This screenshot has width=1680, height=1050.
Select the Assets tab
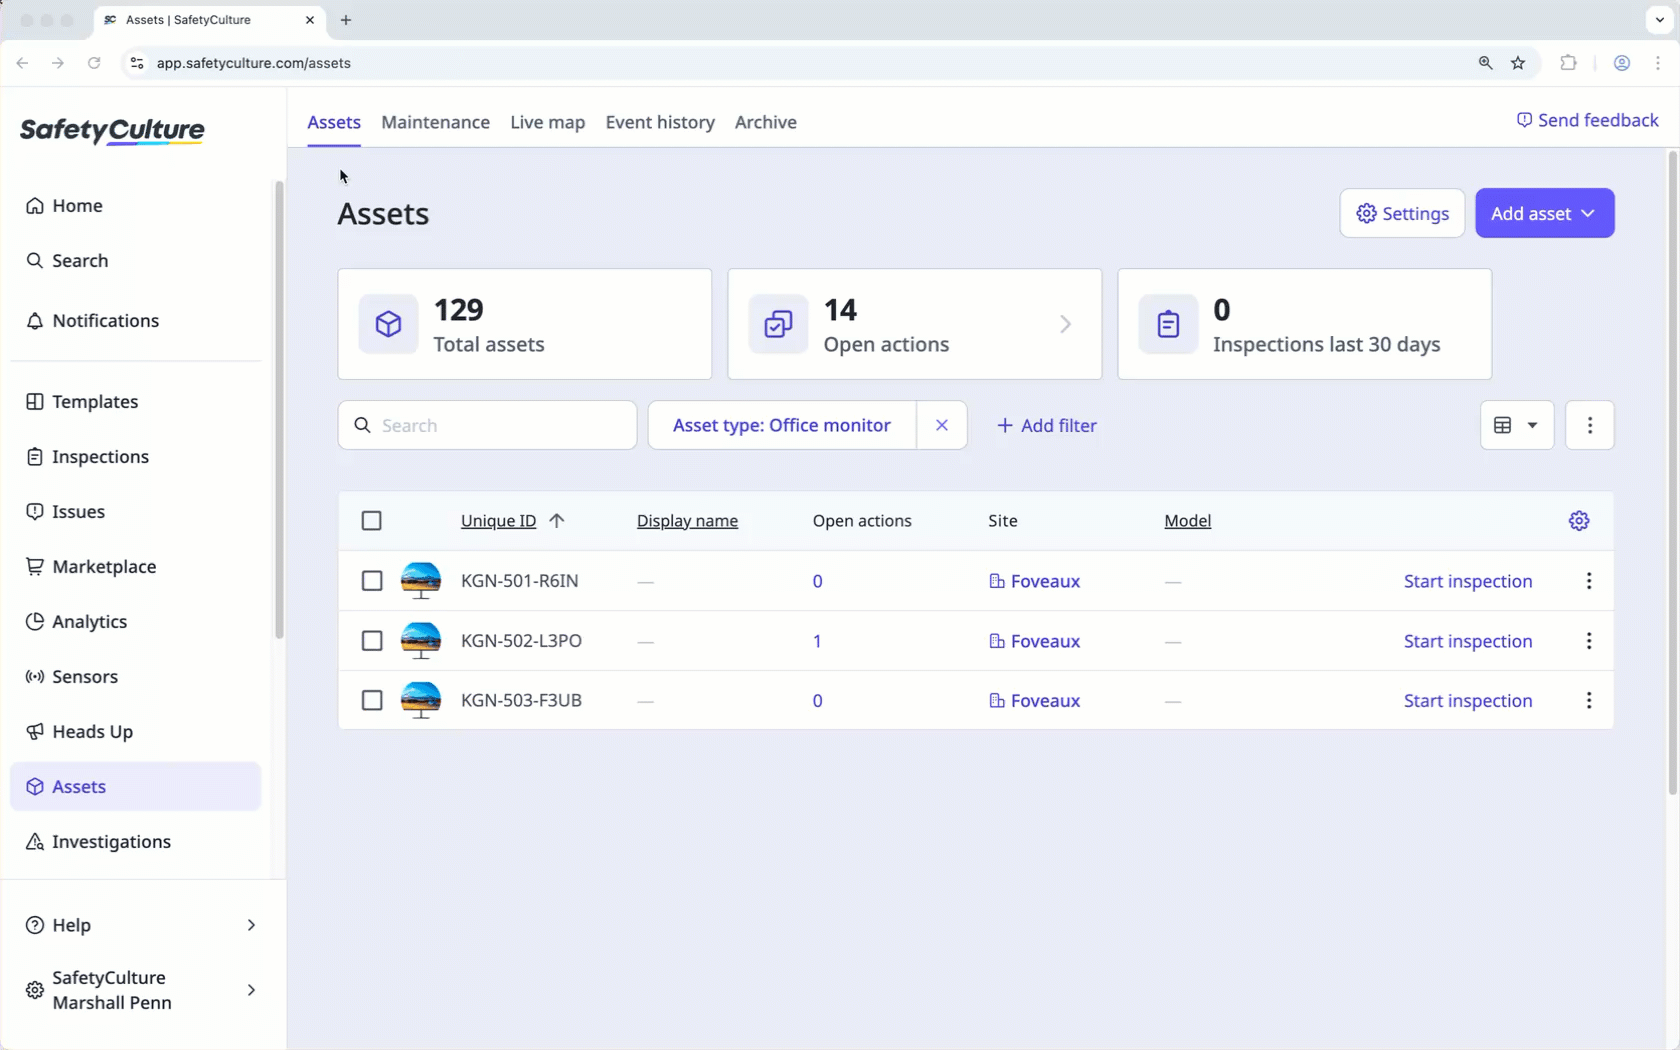[x=334, y=122]
